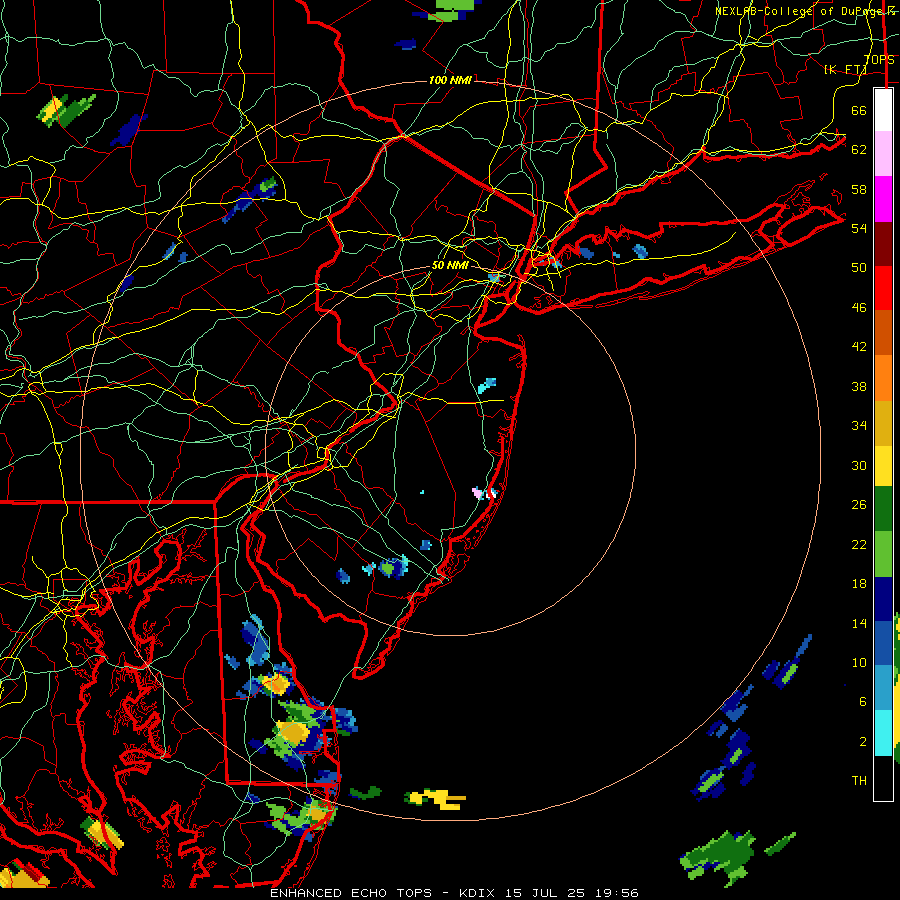Click the "50 NMI" range ring label
This screenshot has width=900, height=900.
click(450, 265)
